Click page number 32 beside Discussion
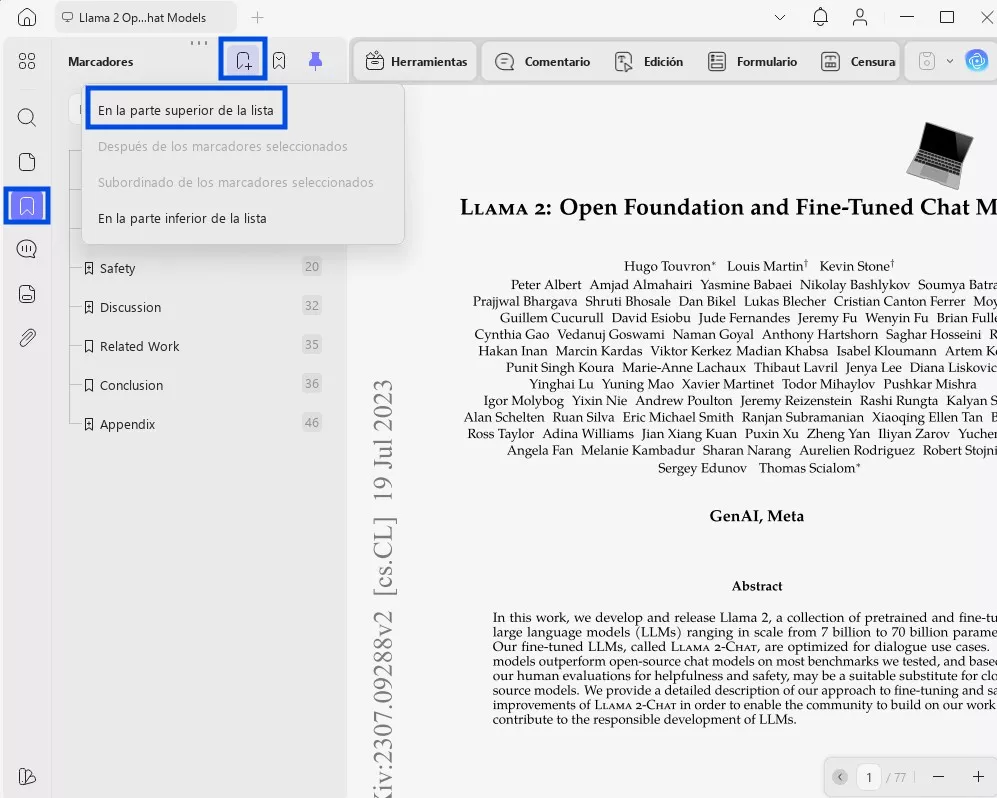Screen dimensions: 997x798 pyautogui.click(x=312, y=306)
